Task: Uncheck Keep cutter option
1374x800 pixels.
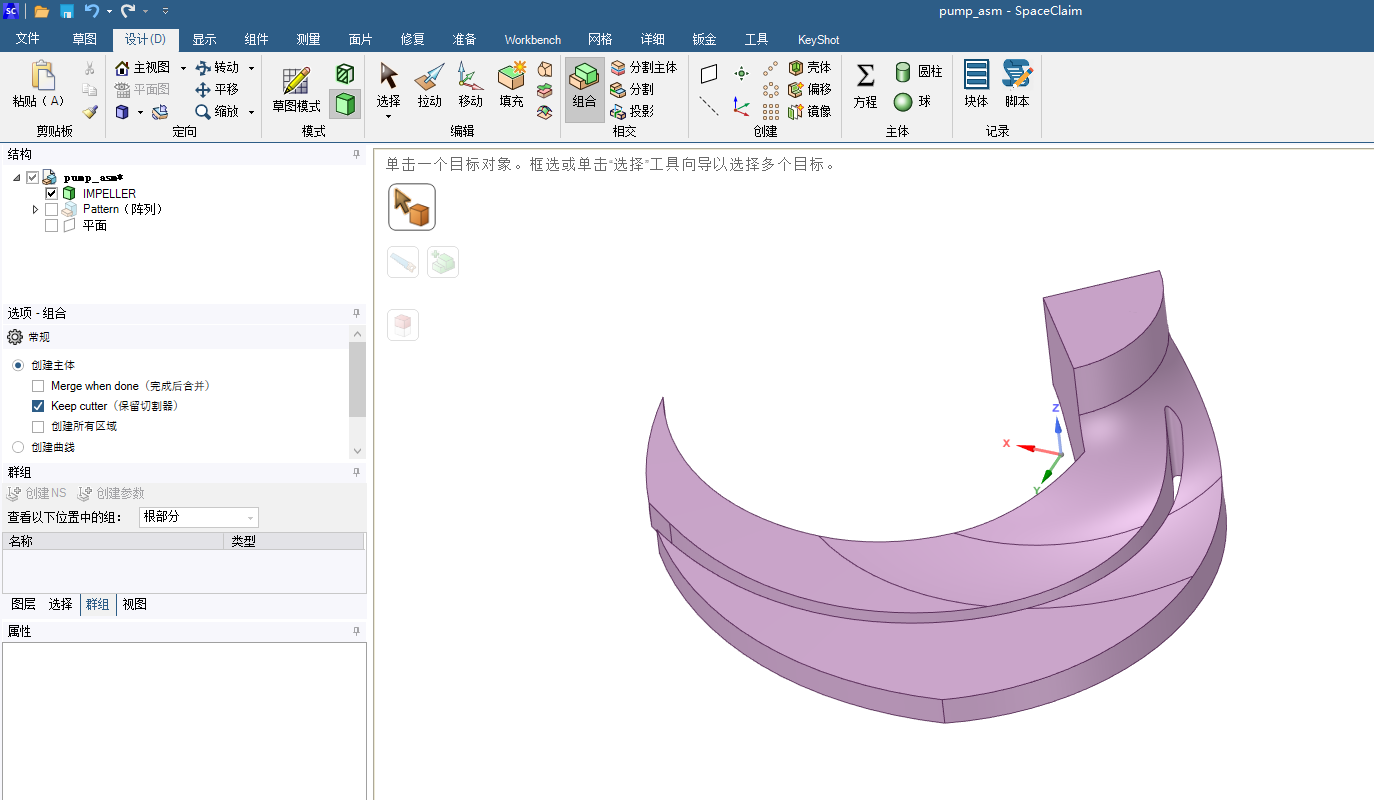Action: [38, 406]
